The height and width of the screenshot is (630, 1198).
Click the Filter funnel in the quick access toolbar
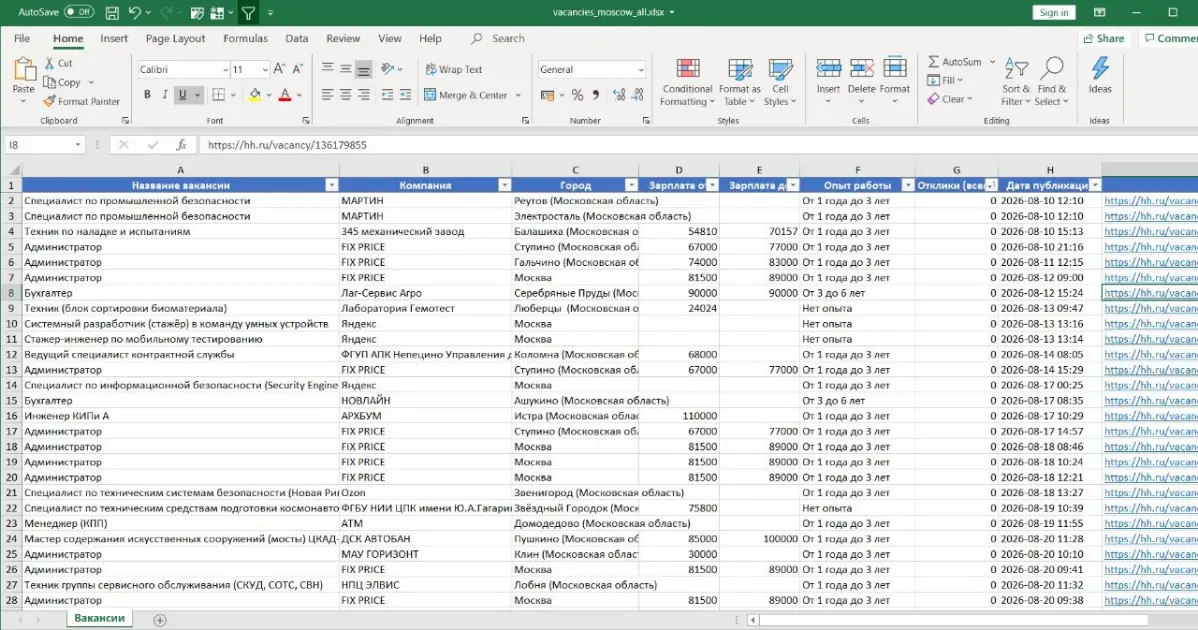tap(248, 13)
